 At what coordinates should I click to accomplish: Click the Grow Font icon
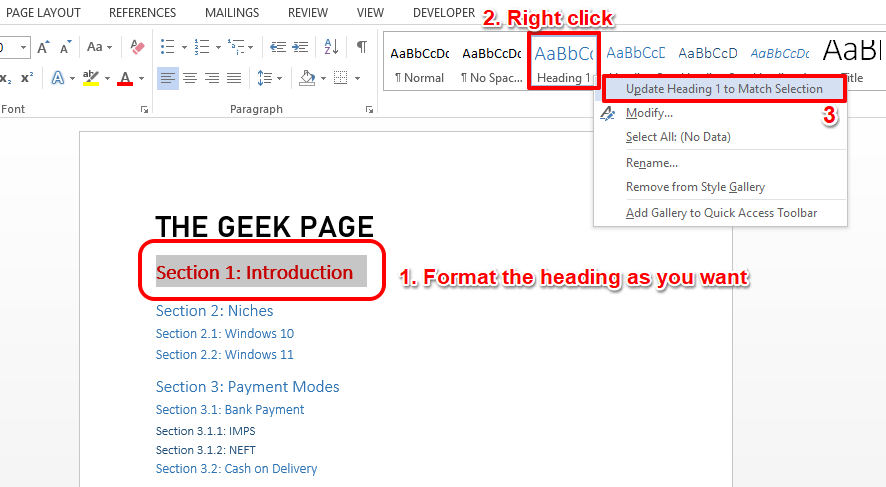pyautogui.click(x=44, y=47)
